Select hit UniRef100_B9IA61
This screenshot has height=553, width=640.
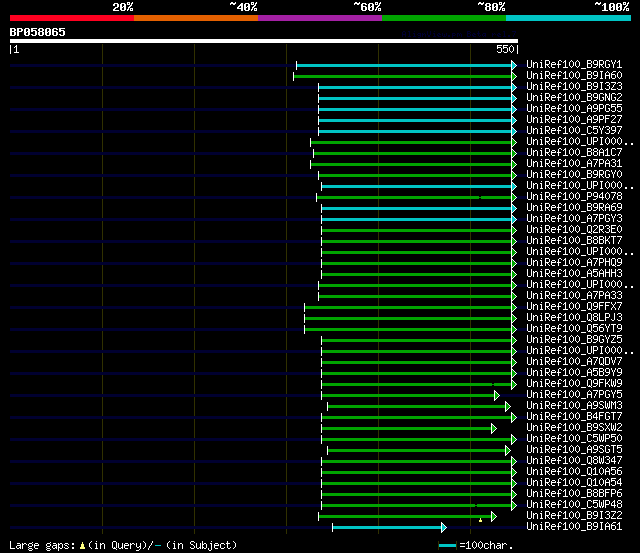coord(574,527)
